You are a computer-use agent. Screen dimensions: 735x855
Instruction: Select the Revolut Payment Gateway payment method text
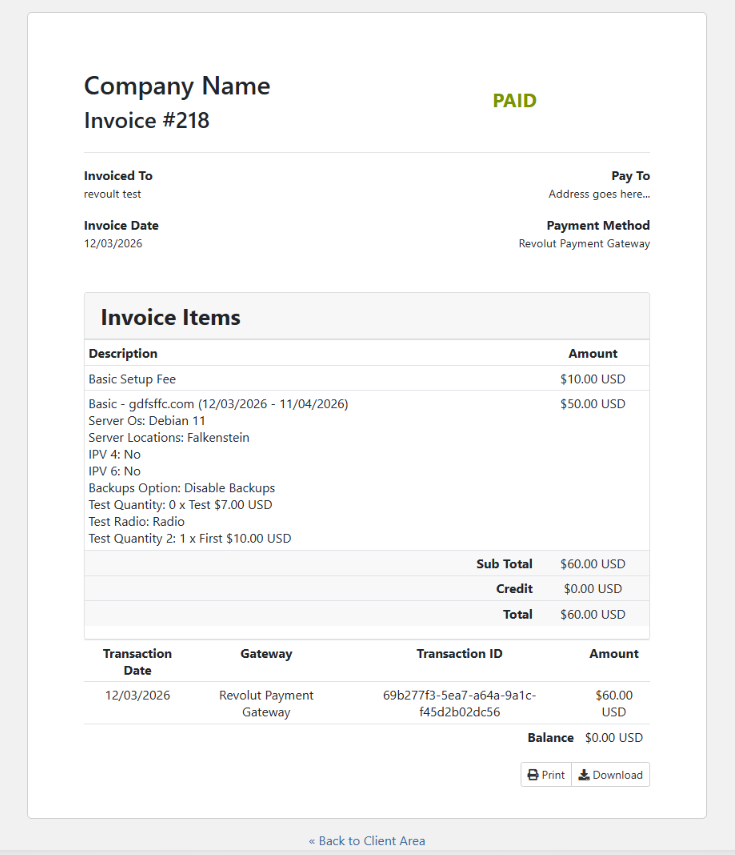tap(584, 244)
